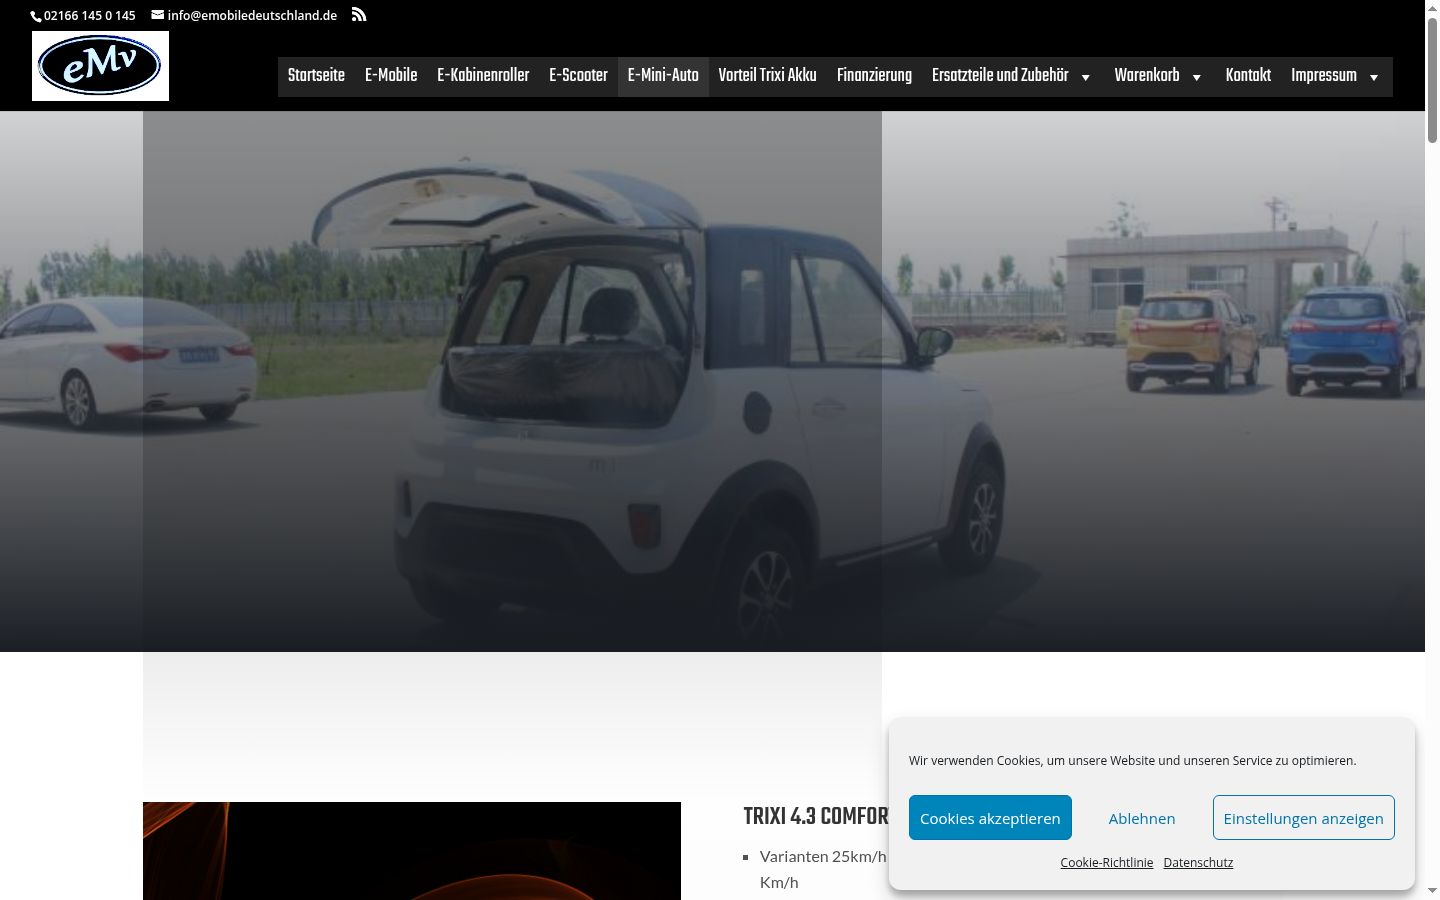
Task: Expand the Impressum dropdown arrow
Action: pos(1374,77)
